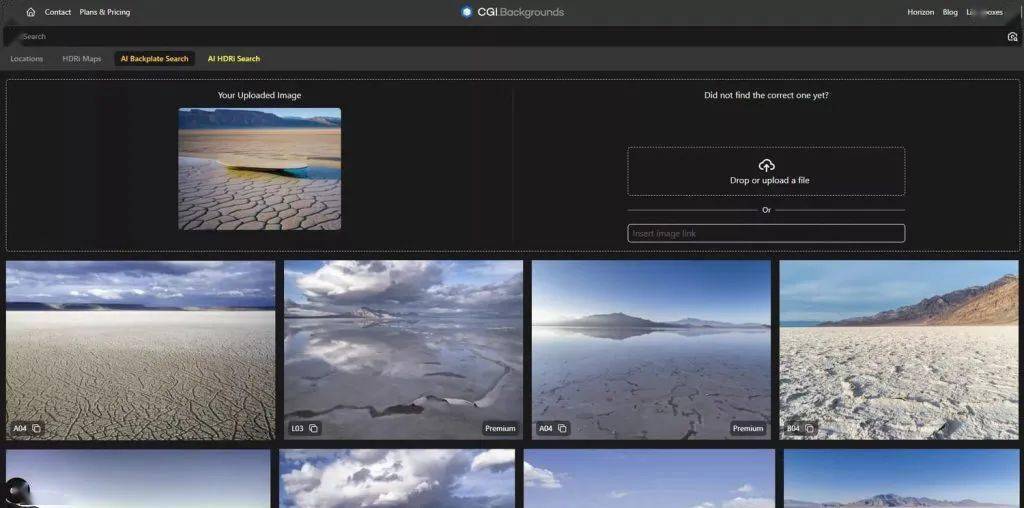The image size is (1024, 508).
Task: Open Plans & Pricing link
Action: [105, 12]
